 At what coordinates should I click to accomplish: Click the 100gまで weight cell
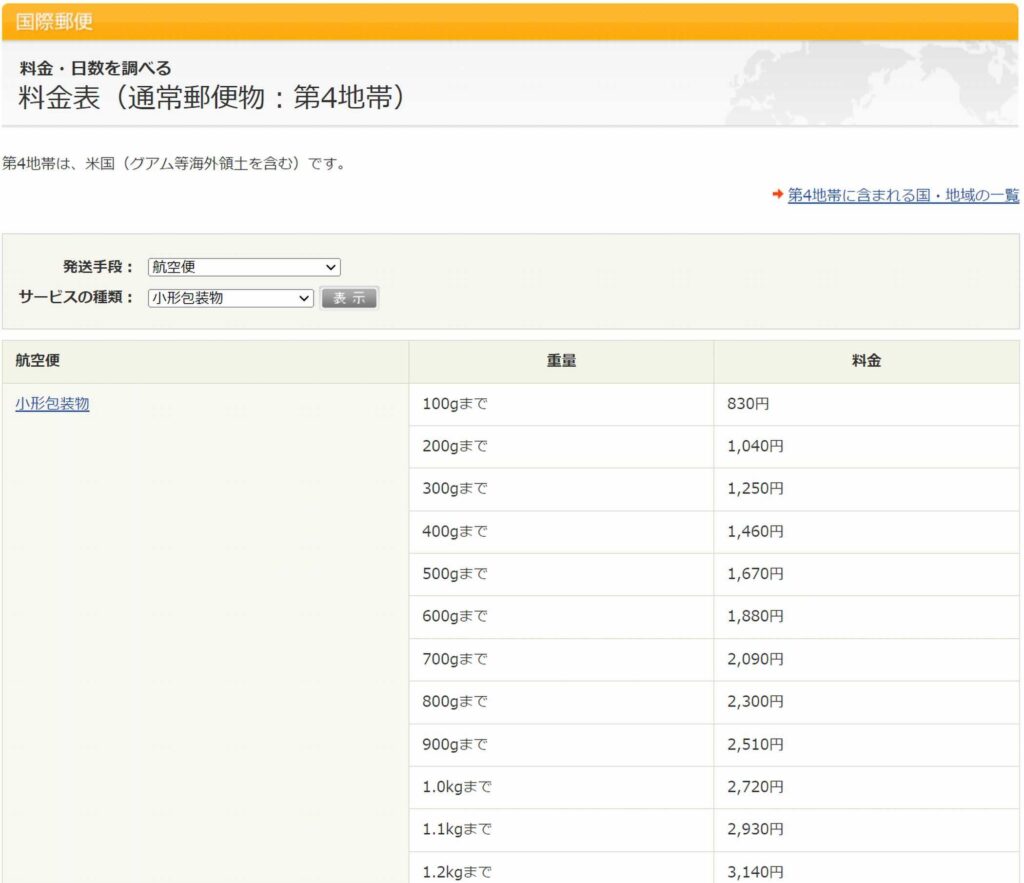454,404
